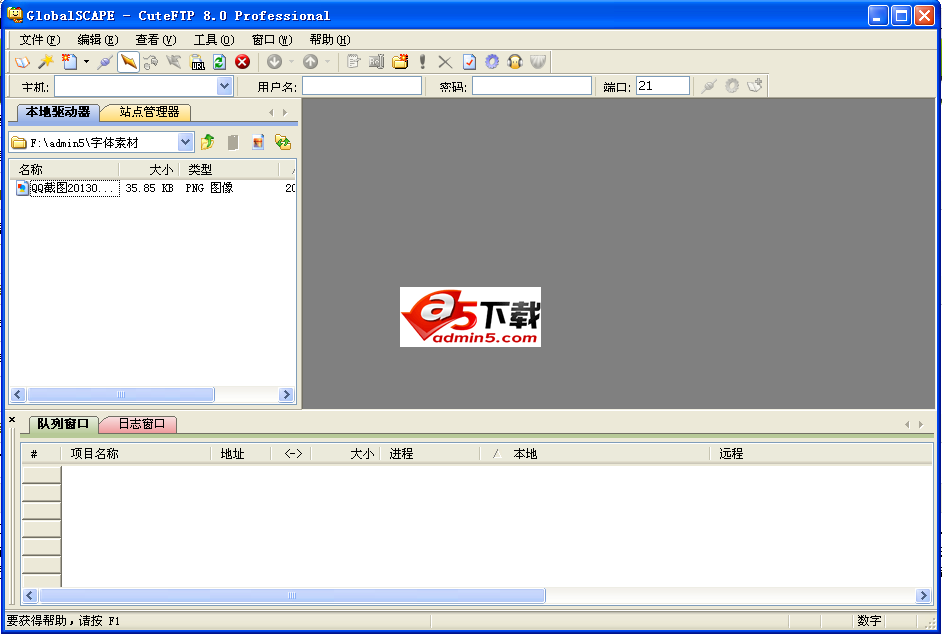This screenshot has height=635, width=942.
Task: Sort local files by 名称 column
Action: [x=64, y=169]
